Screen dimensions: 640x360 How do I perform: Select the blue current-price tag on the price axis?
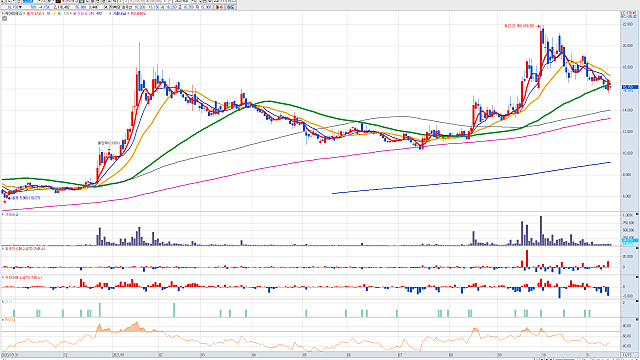pos(629,87)
